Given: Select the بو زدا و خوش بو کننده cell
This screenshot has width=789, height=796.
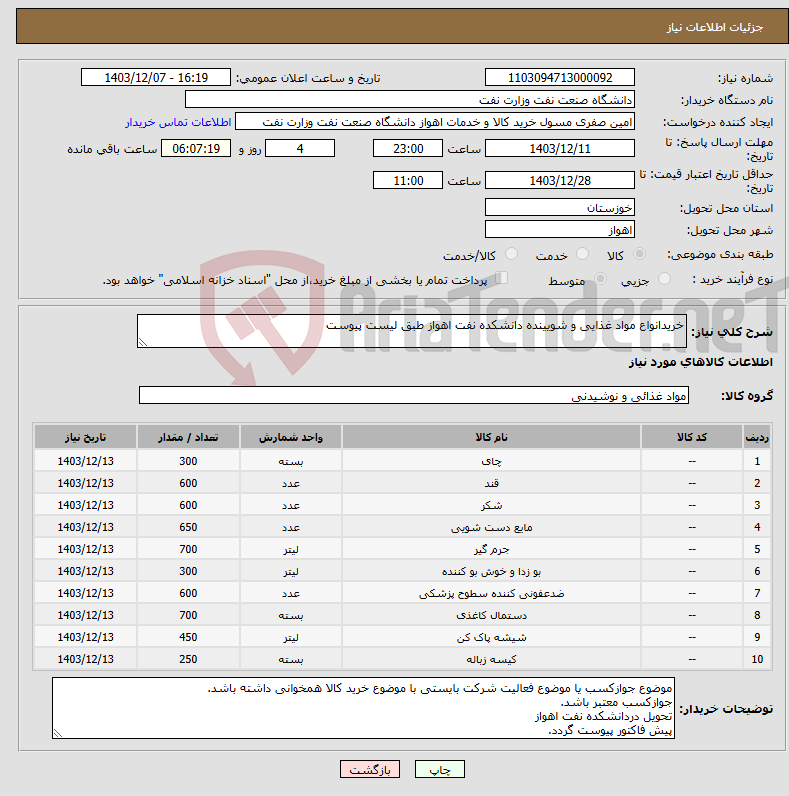Looking at the screenshot, I should 491,571.
